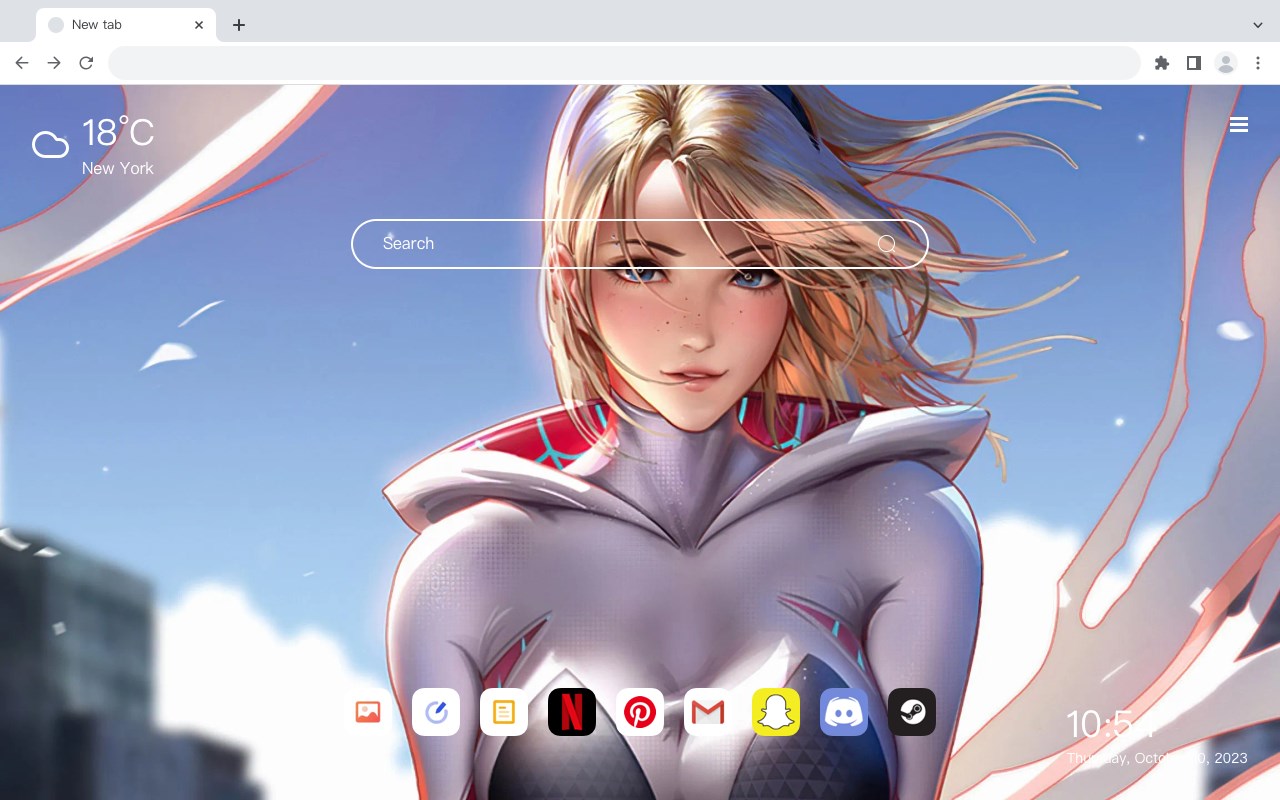Expand the tab search dropdown arrow

click(1258, 25)
